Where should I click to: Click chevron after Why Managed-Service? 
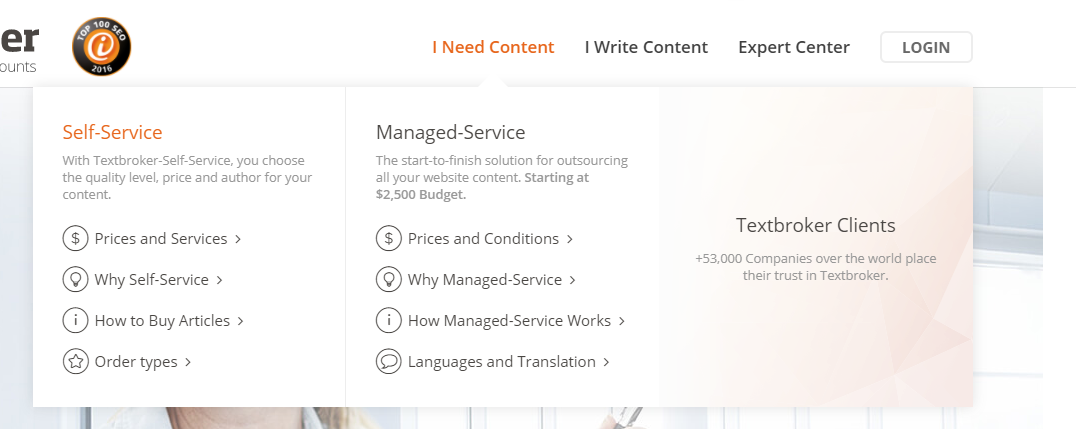coord(572,280)
